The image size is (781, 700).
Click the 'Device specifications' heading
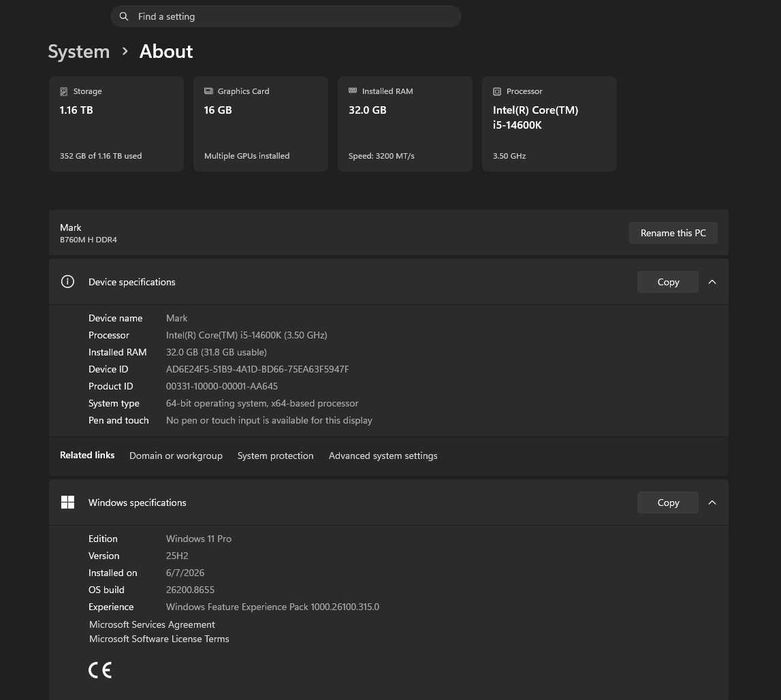coord(131,282)
